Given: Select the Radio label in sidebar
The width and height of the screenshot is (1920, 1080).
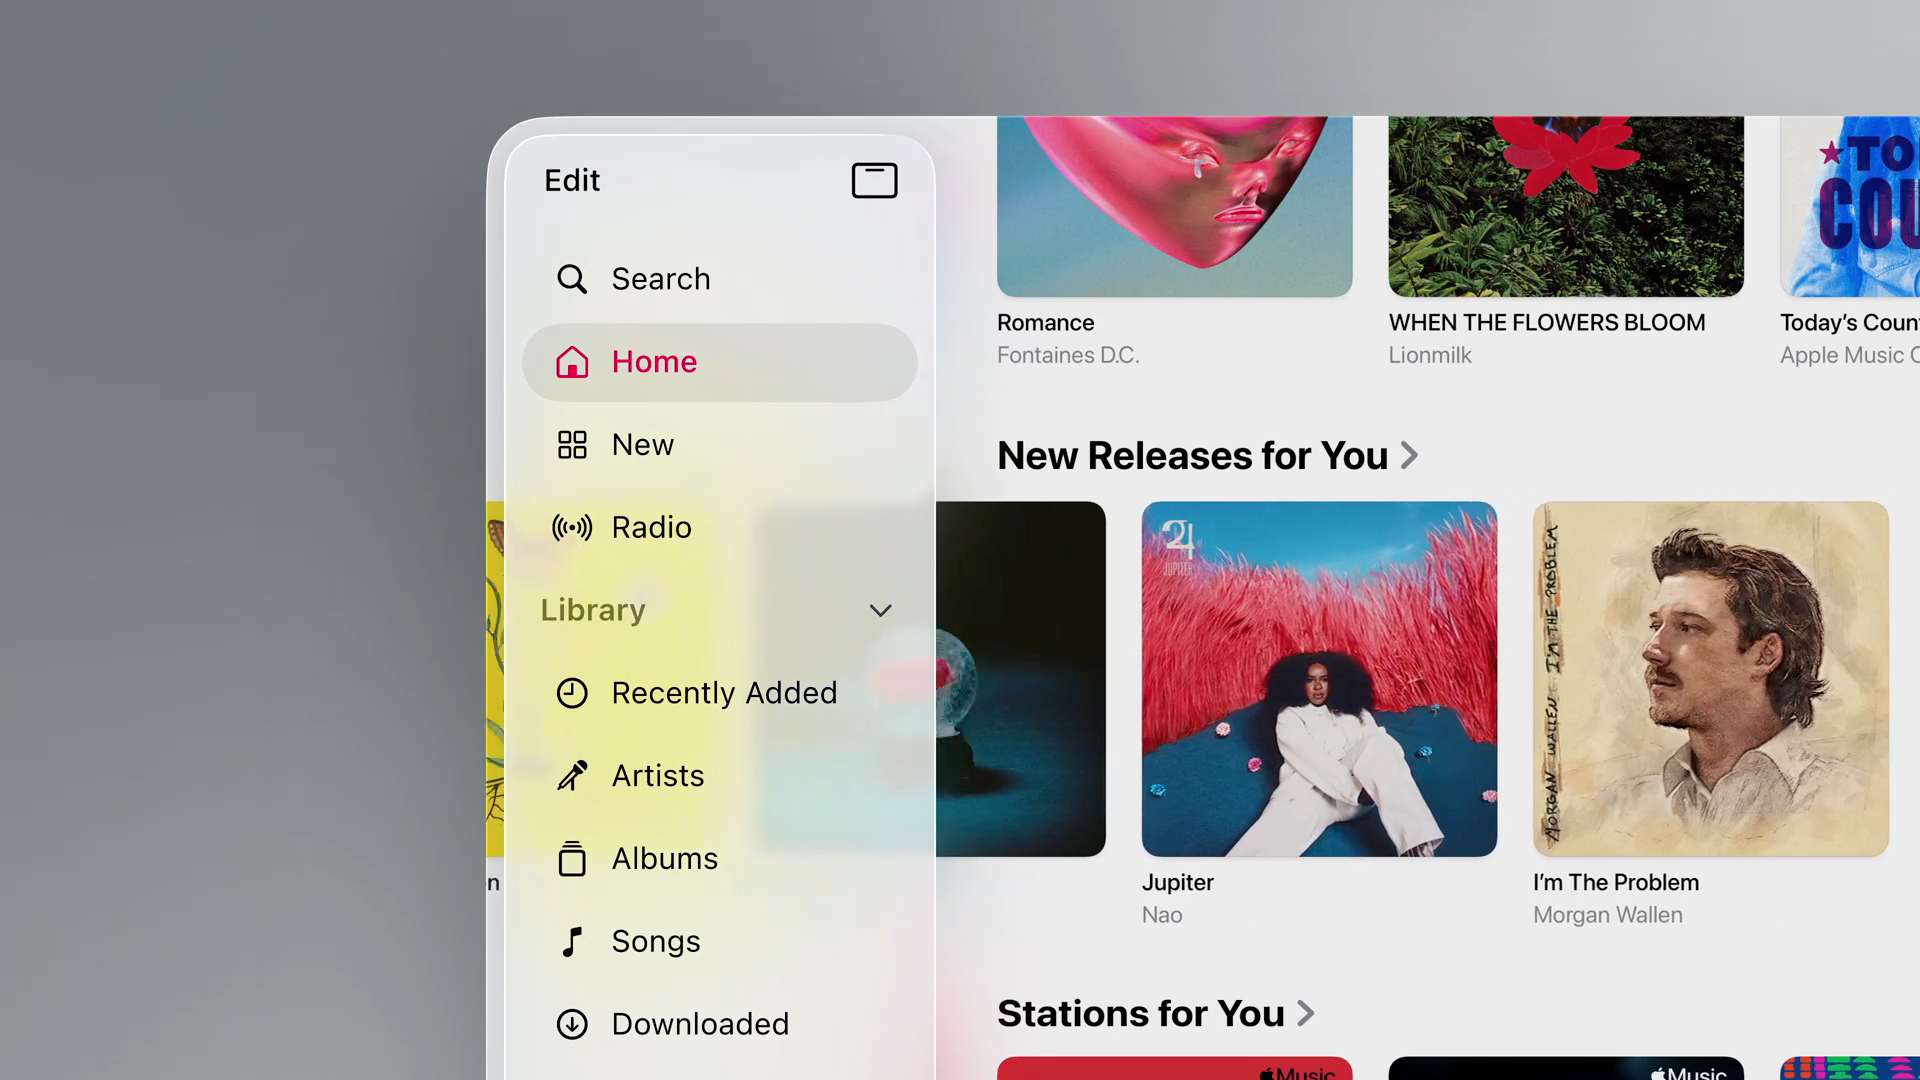Looking at the screenshot, I should click(x=652, y=527).
